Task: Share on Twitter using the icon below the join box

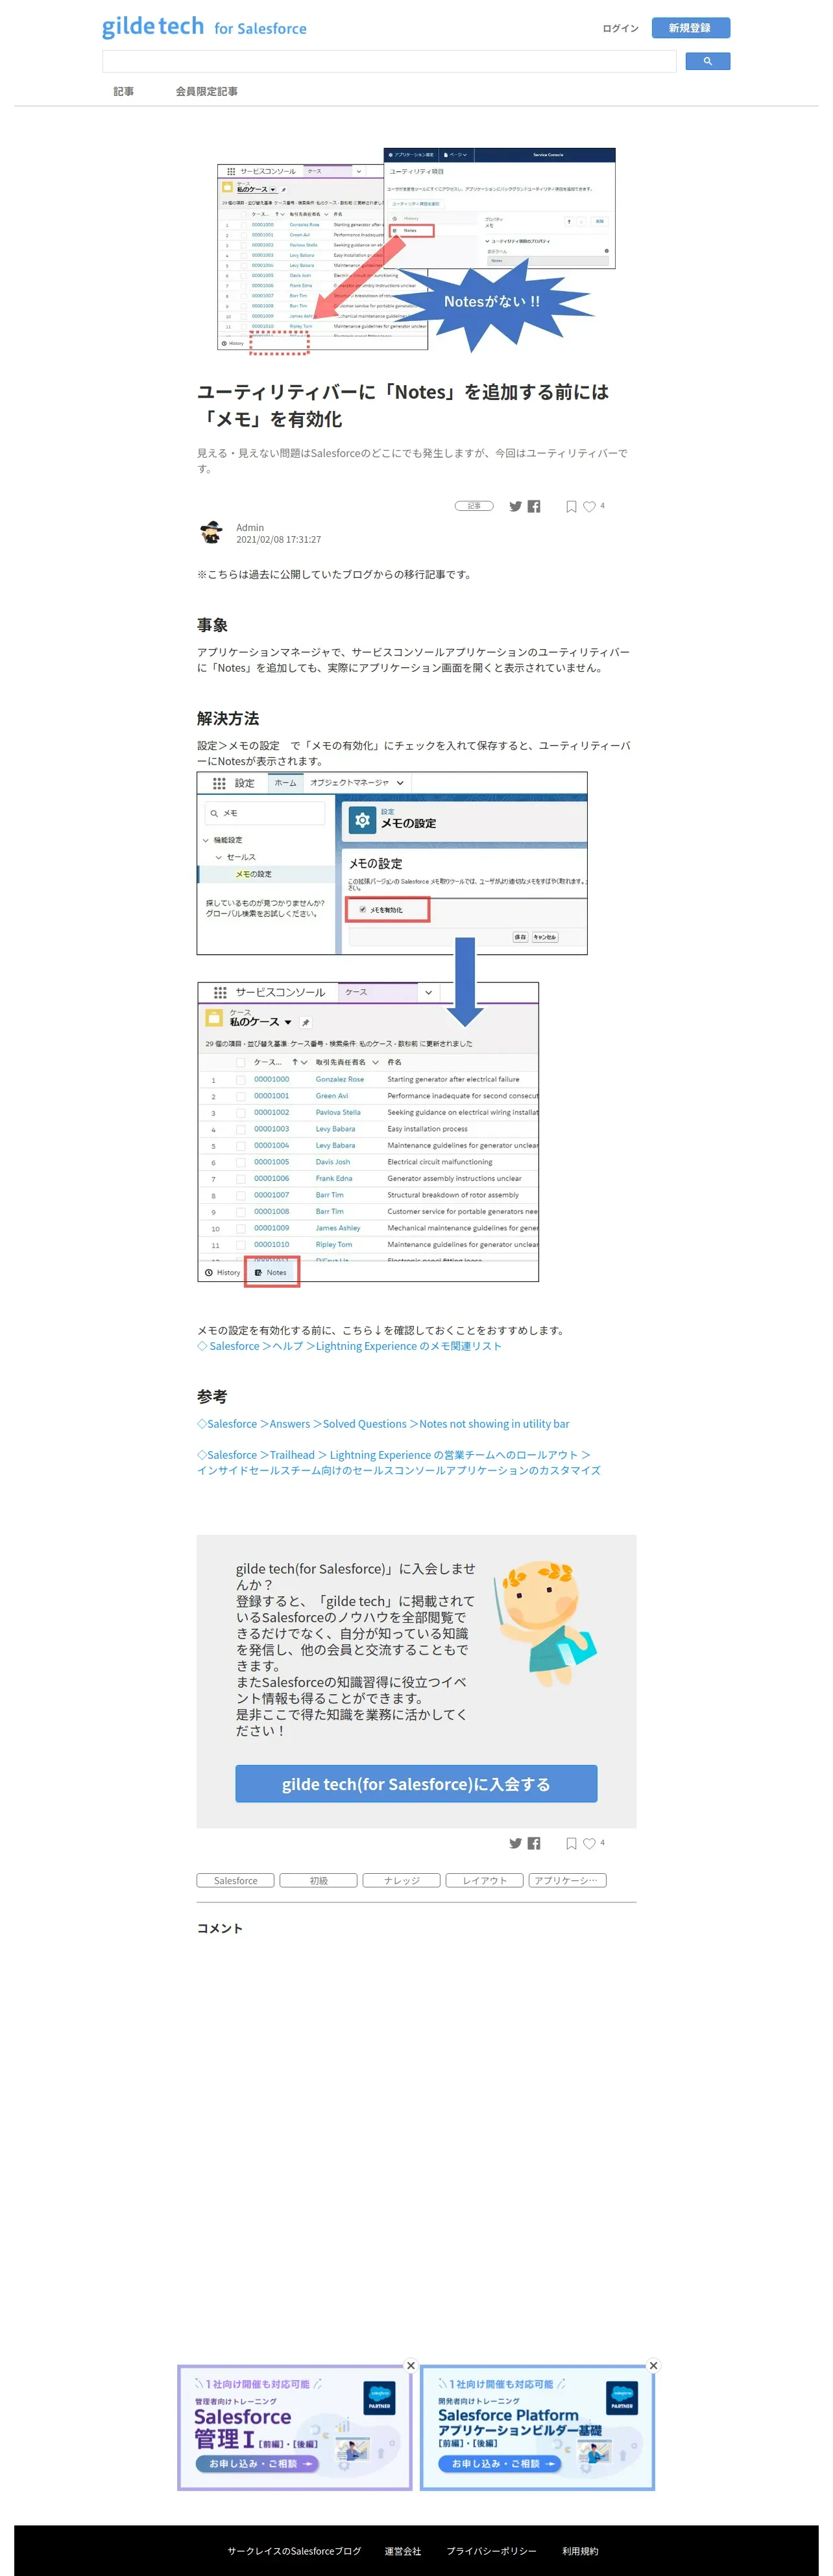Action: (x=515, y=1843)
